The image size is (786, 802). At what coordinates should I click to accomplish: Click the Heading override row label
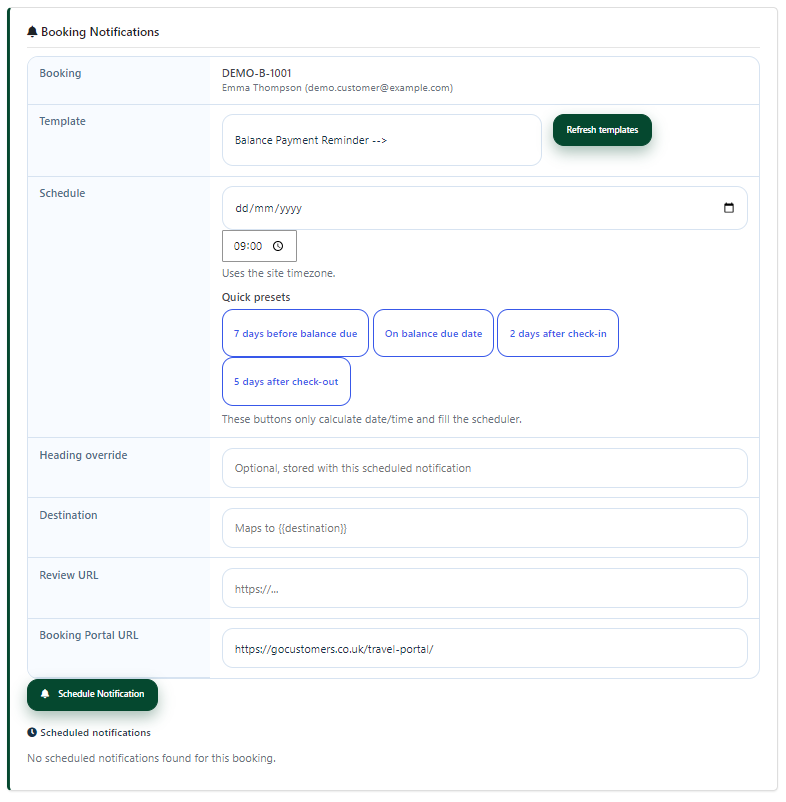(83, 455)
